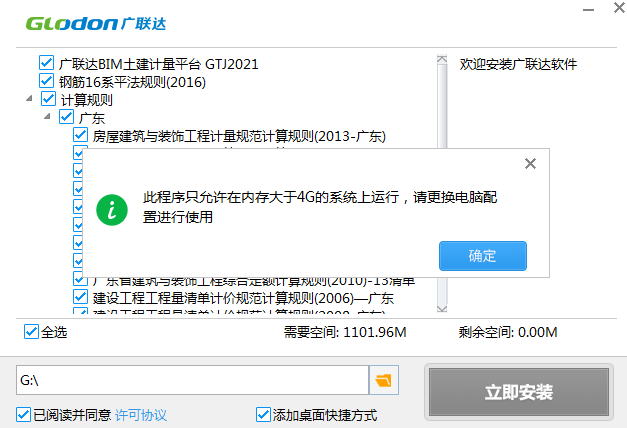627x428 pixels.
Task: Click the install path field showing G:\
Action: pyautogui.click(x=192, y=380)
